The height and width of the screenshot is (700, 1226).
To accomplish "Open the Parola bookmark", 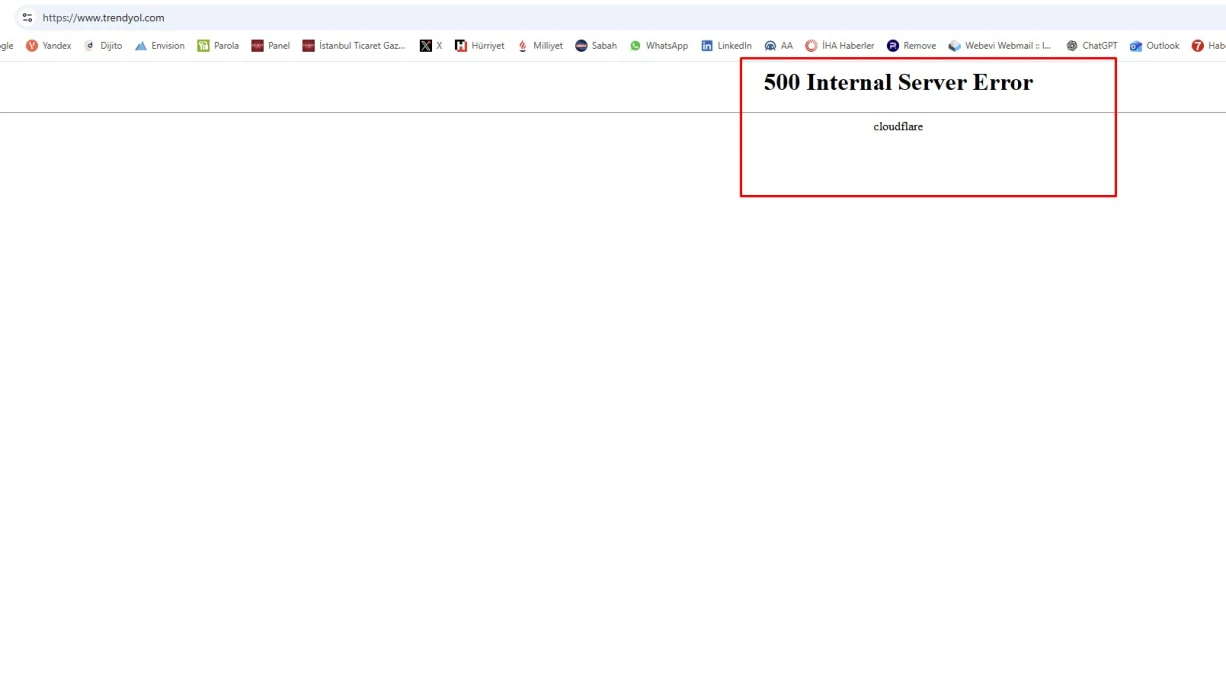I will point(218,46).
